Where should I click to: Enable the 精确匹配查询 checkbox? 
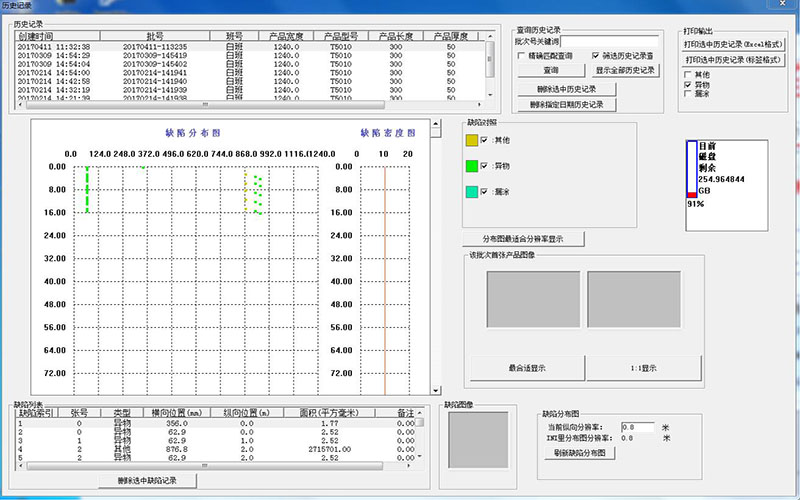pyautogui.click(x=522, y=56)
